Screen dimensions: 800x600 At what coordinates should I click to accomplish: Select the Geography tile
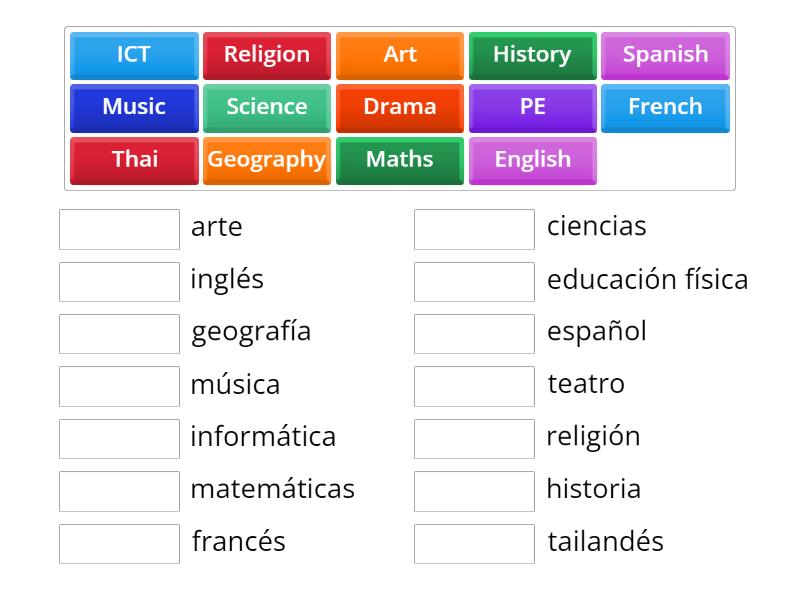(x=267, y=160)
